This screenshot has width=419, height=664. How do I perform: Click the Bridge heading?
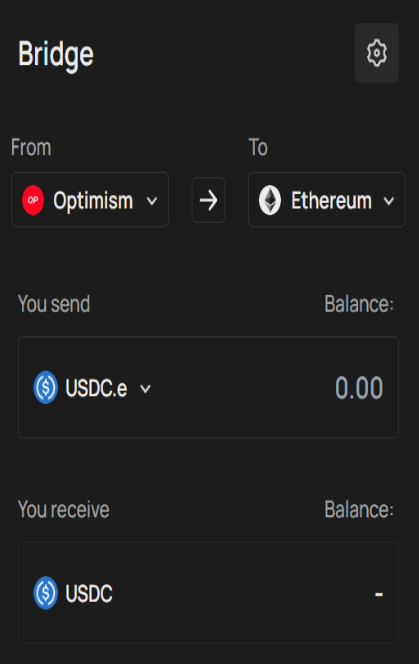pyautogui.click(x=55, y=55)
